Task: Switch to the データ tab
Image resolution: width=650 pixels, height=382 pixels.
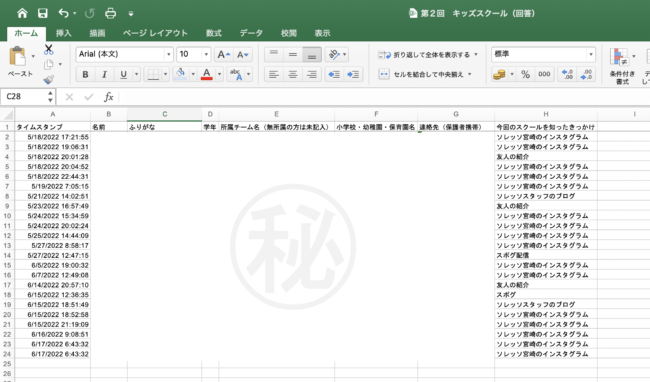Action: tap(251, 33)
